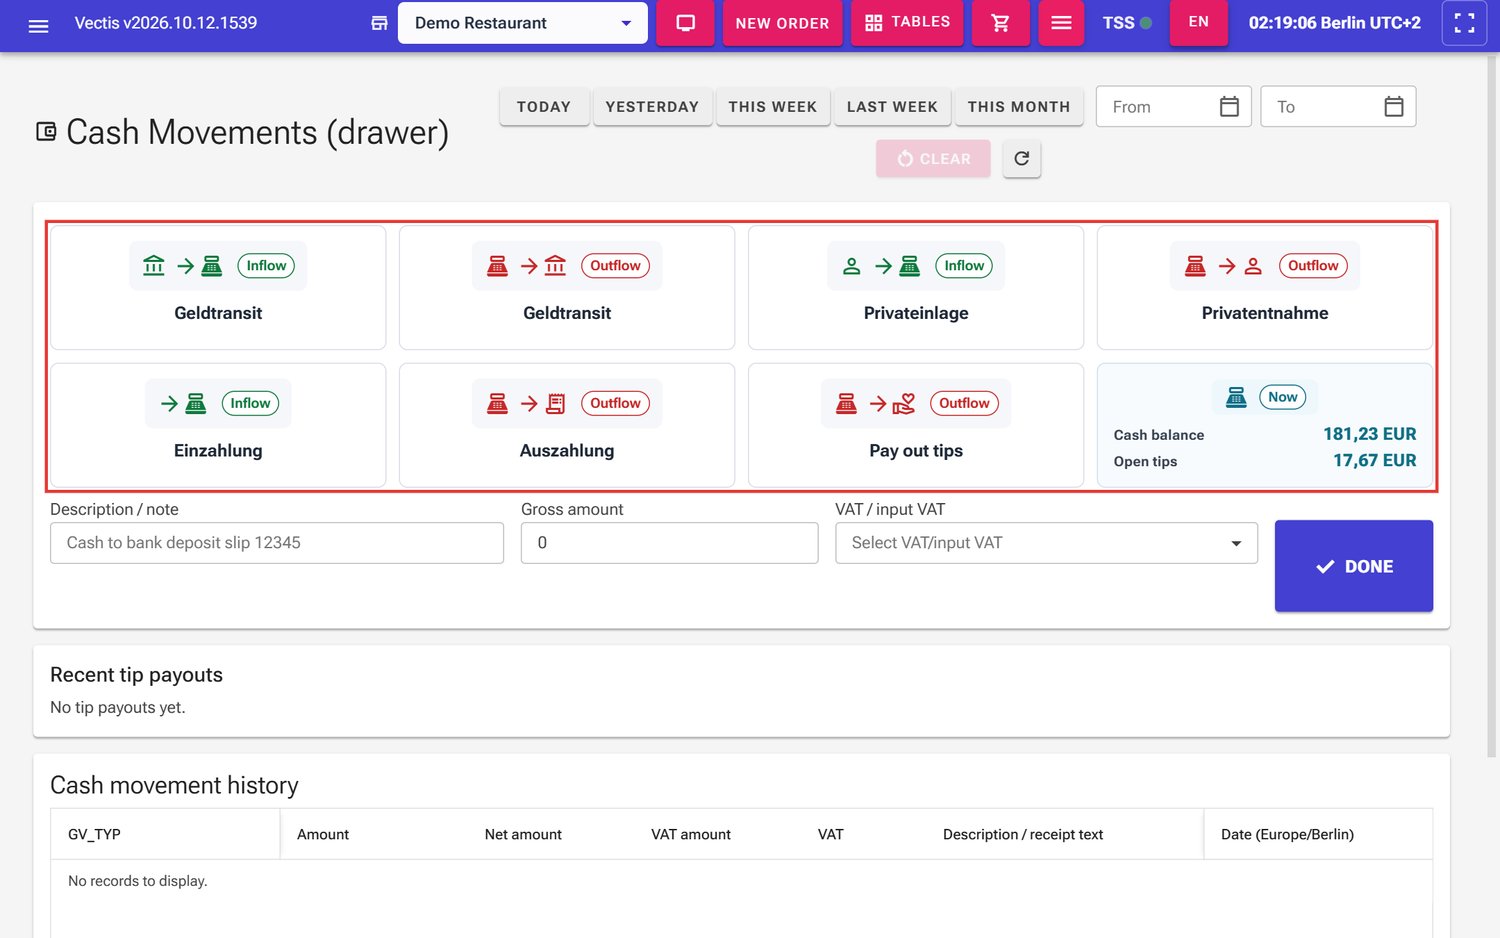Click the refresh icon next to Clear
The image size is (1500, 938).
pyautogui.click(x=1021, y=158)
